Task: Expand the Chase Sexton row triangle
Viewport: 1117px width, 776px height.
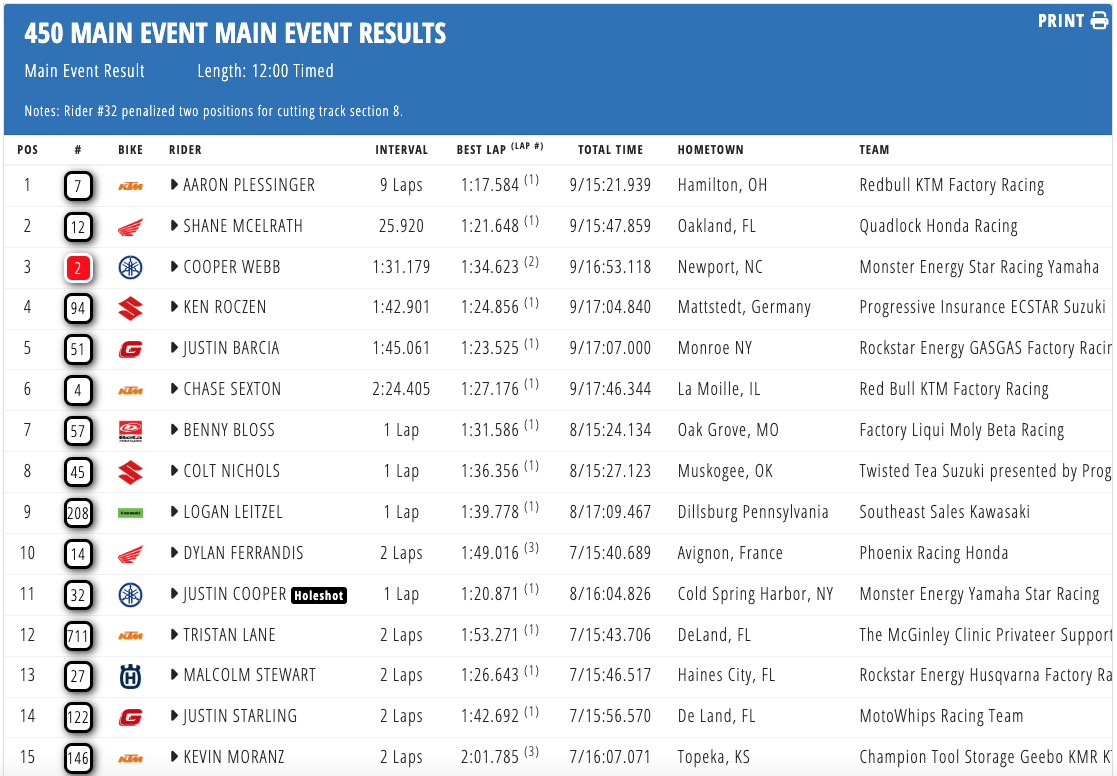Action: coord(175,389)
